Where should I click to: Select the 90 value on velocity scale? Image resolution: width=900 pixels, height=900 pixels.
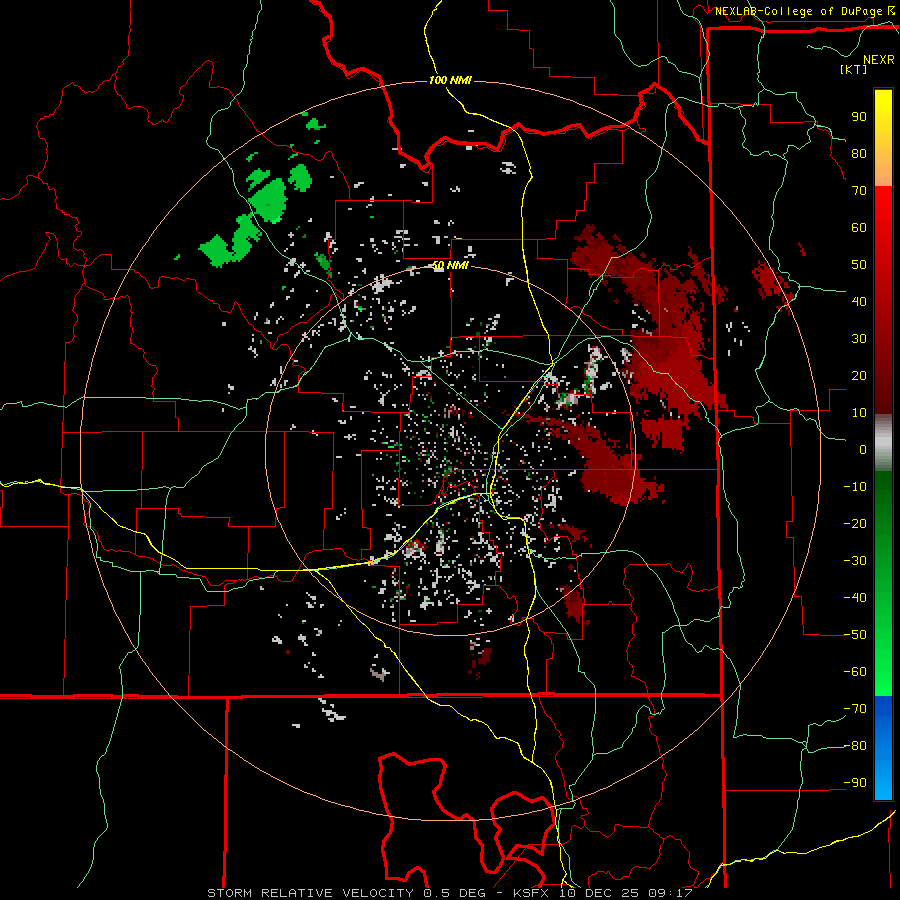[x=859, y=117]
